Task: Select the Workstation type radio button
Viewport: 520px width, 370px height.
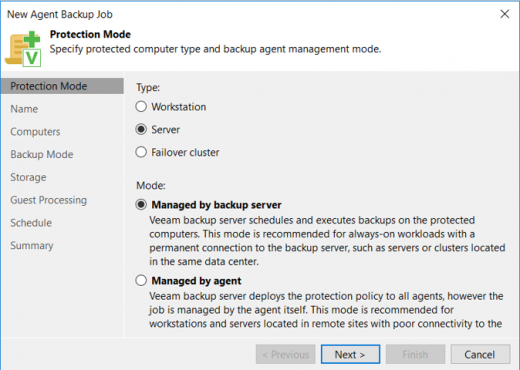Action: coord(141,107)
